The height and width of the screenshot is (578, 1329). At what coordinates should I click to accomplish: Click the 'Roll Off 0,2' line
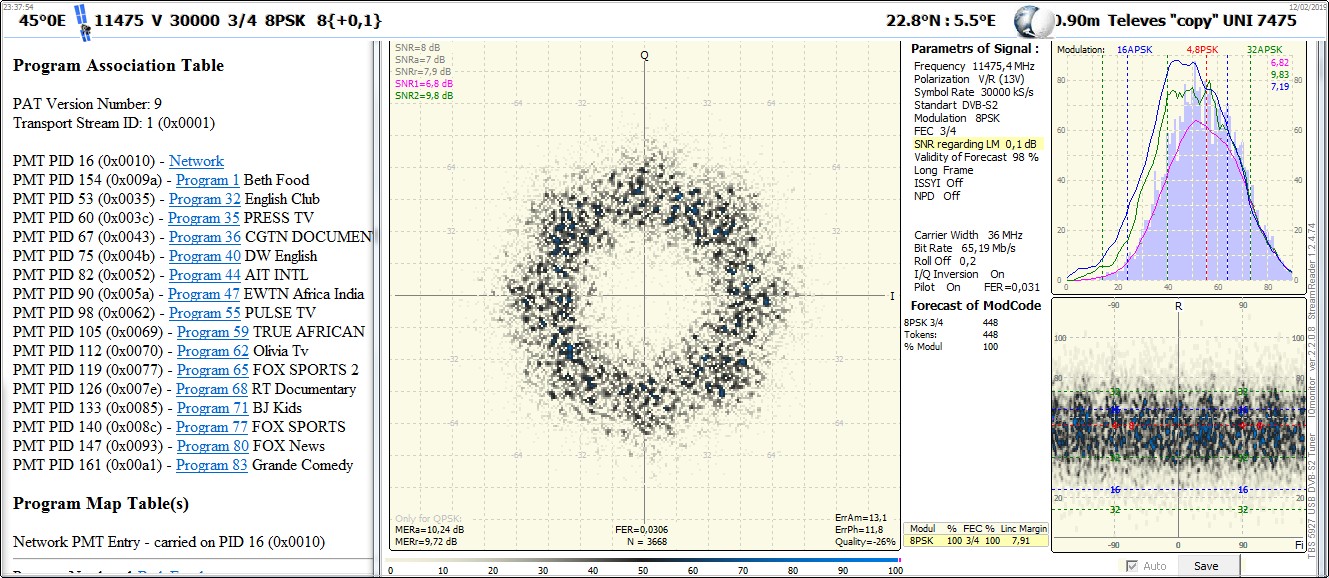coord(945,261)
